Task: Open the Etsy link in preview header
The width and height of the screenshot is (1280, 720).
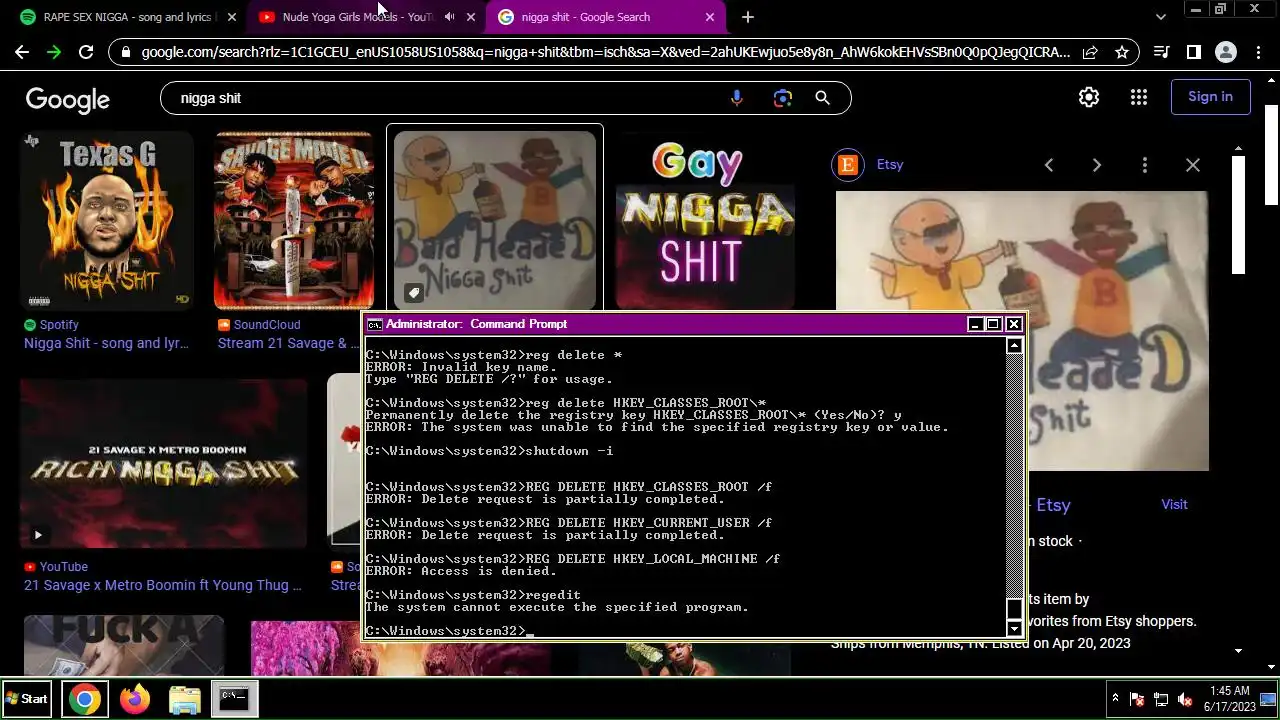Action: (890, 165)
